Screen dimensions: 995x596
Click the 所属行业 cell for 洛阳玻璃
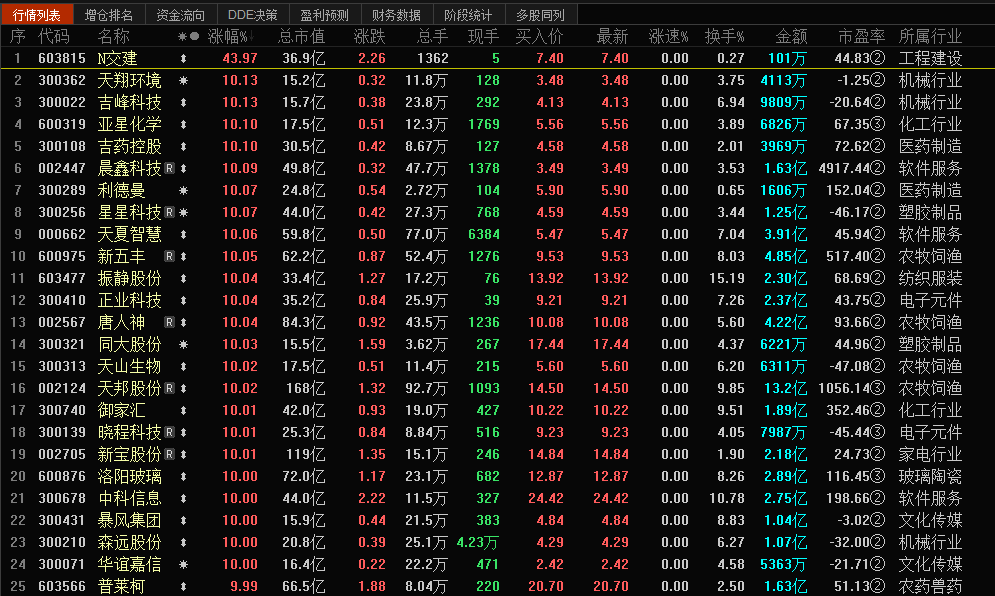tap(930, 476)
